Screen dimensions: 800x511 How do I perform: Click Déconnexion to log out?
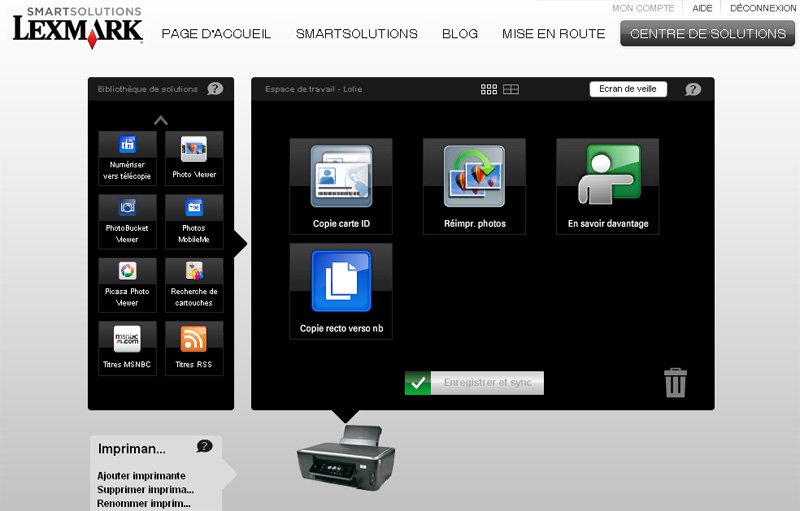(763, 8)
